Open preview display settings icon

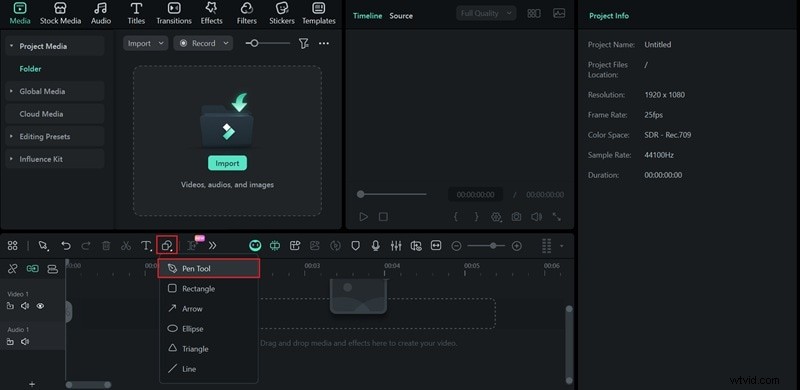click(496, 217)
